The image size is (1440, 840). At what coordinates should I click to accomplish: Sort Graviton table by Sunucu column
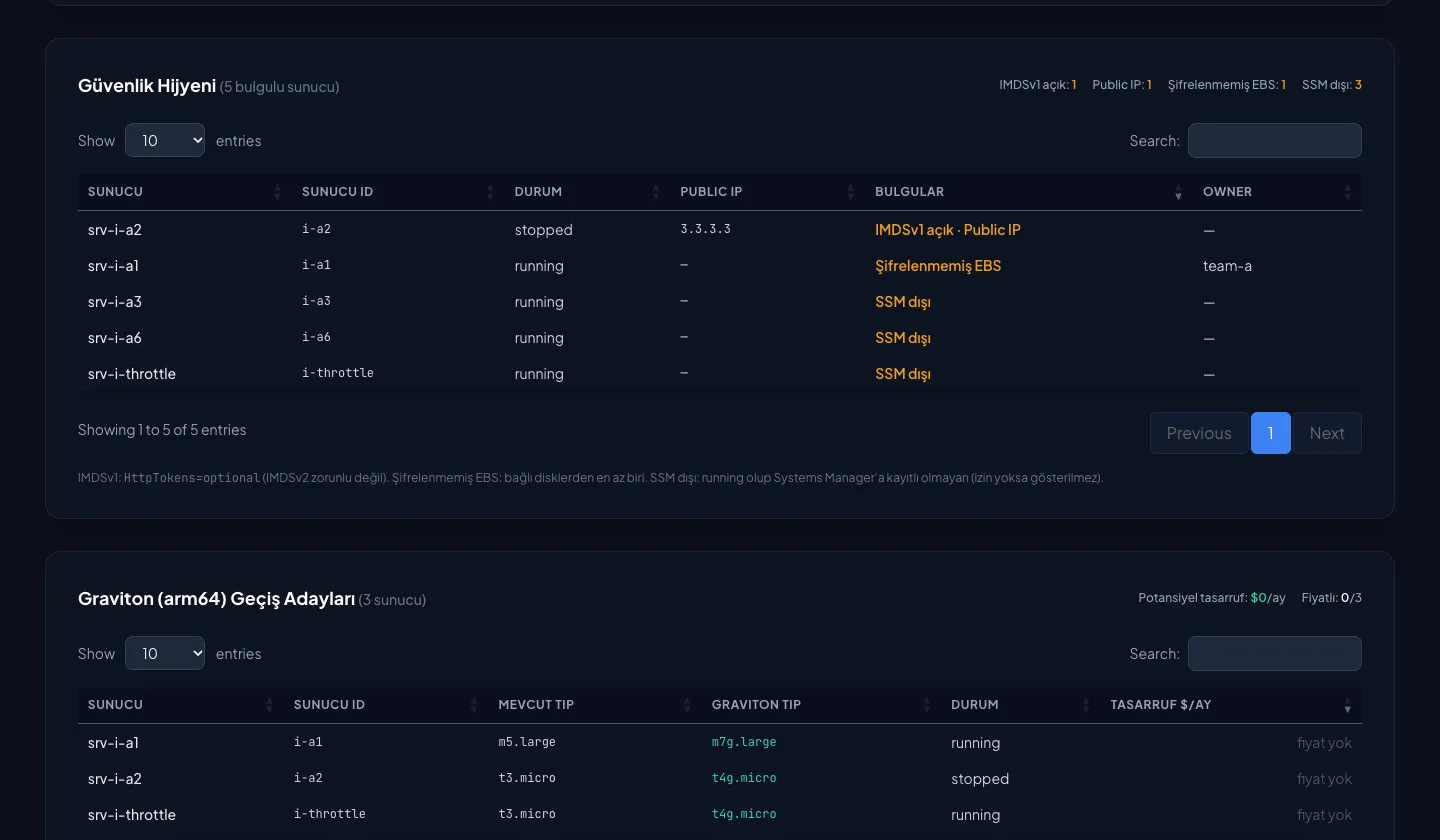coord(181,705)
